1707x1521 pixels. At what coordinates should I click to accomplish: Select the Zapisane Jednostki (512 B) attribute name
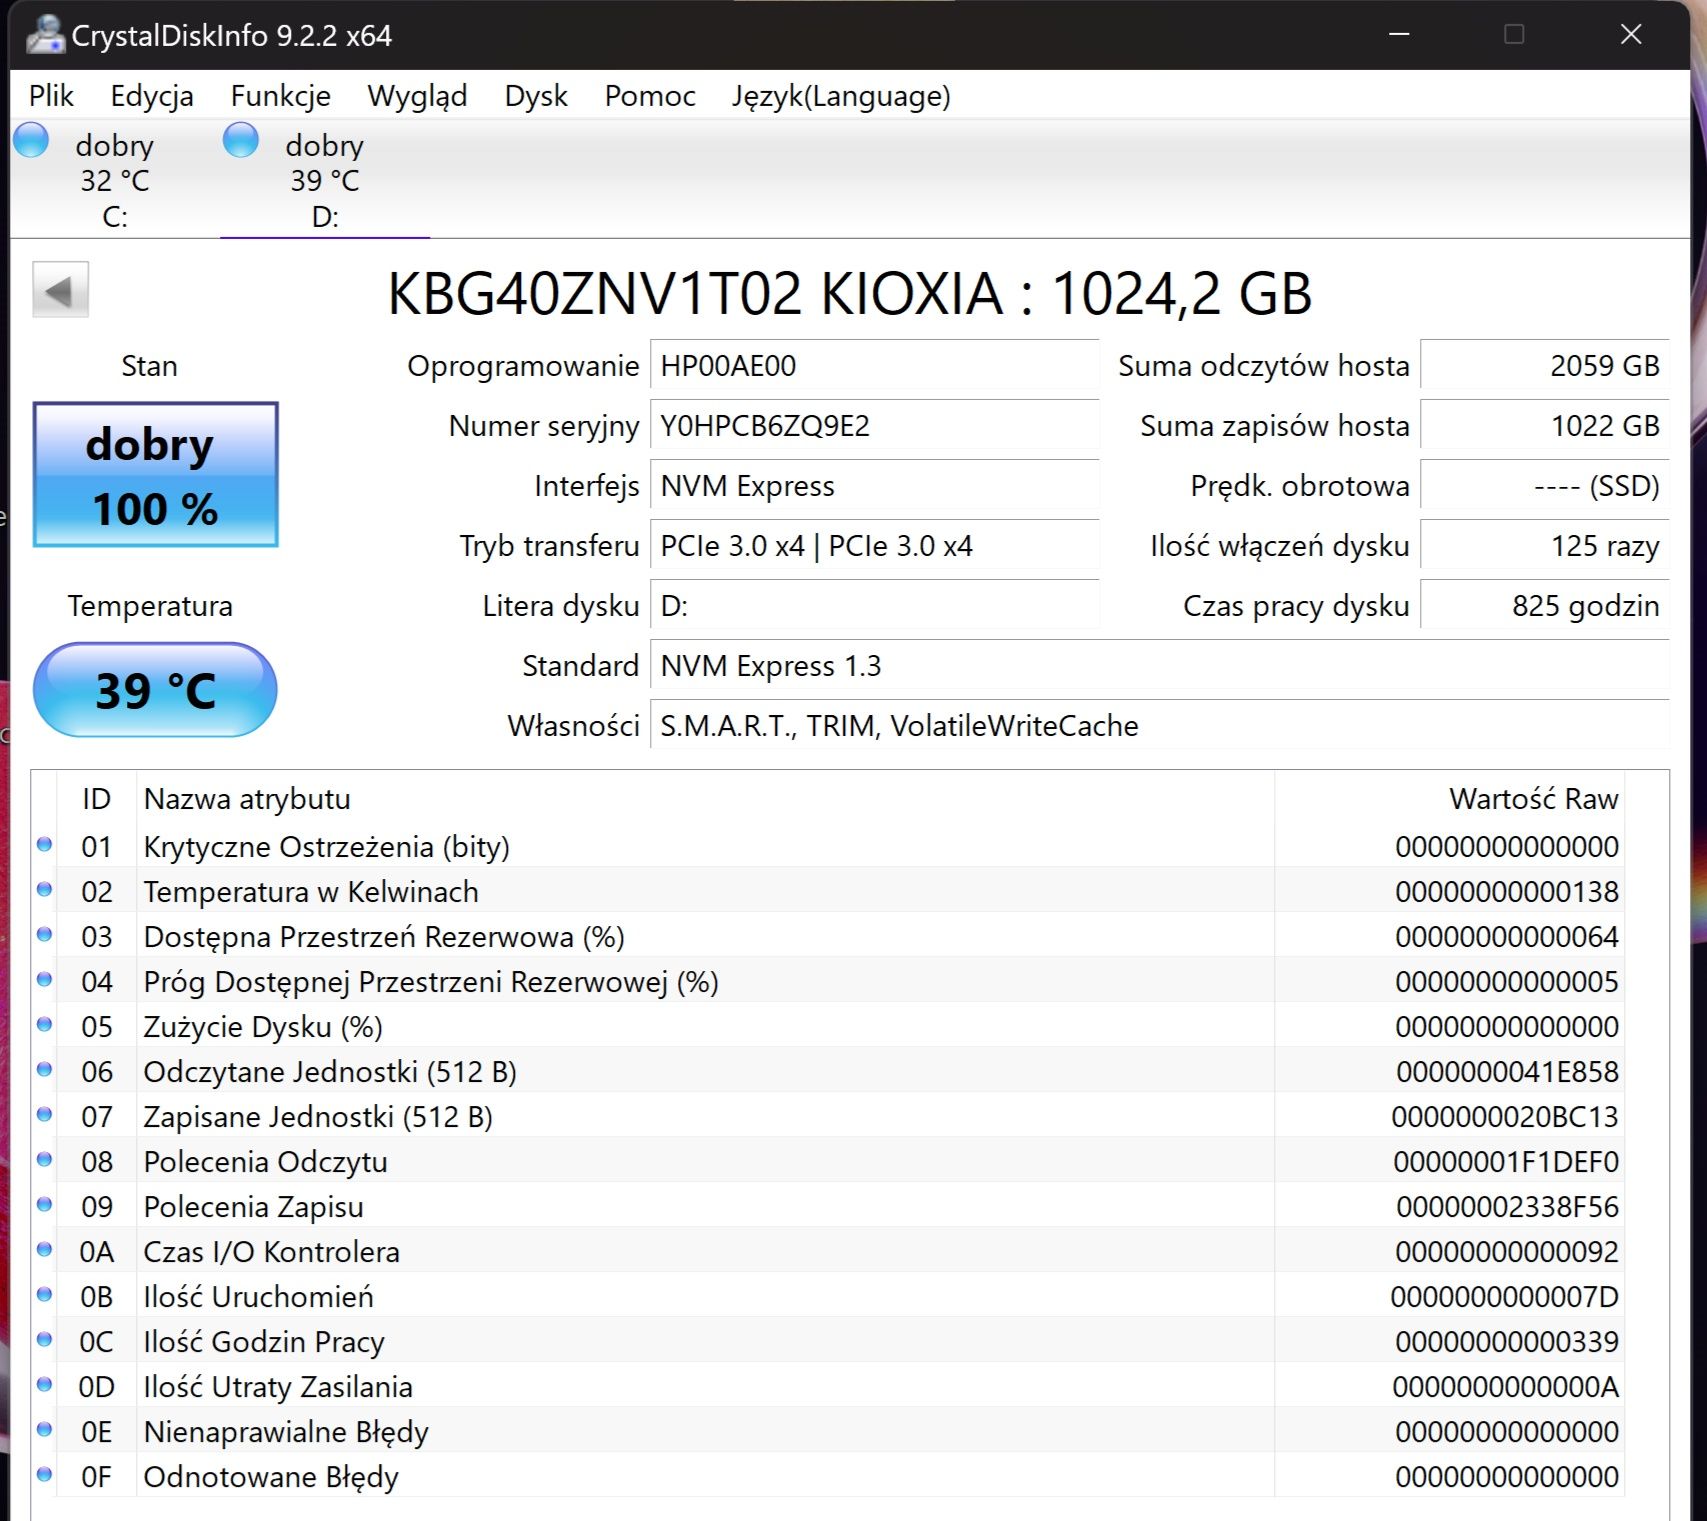[x=318, y=1117]
